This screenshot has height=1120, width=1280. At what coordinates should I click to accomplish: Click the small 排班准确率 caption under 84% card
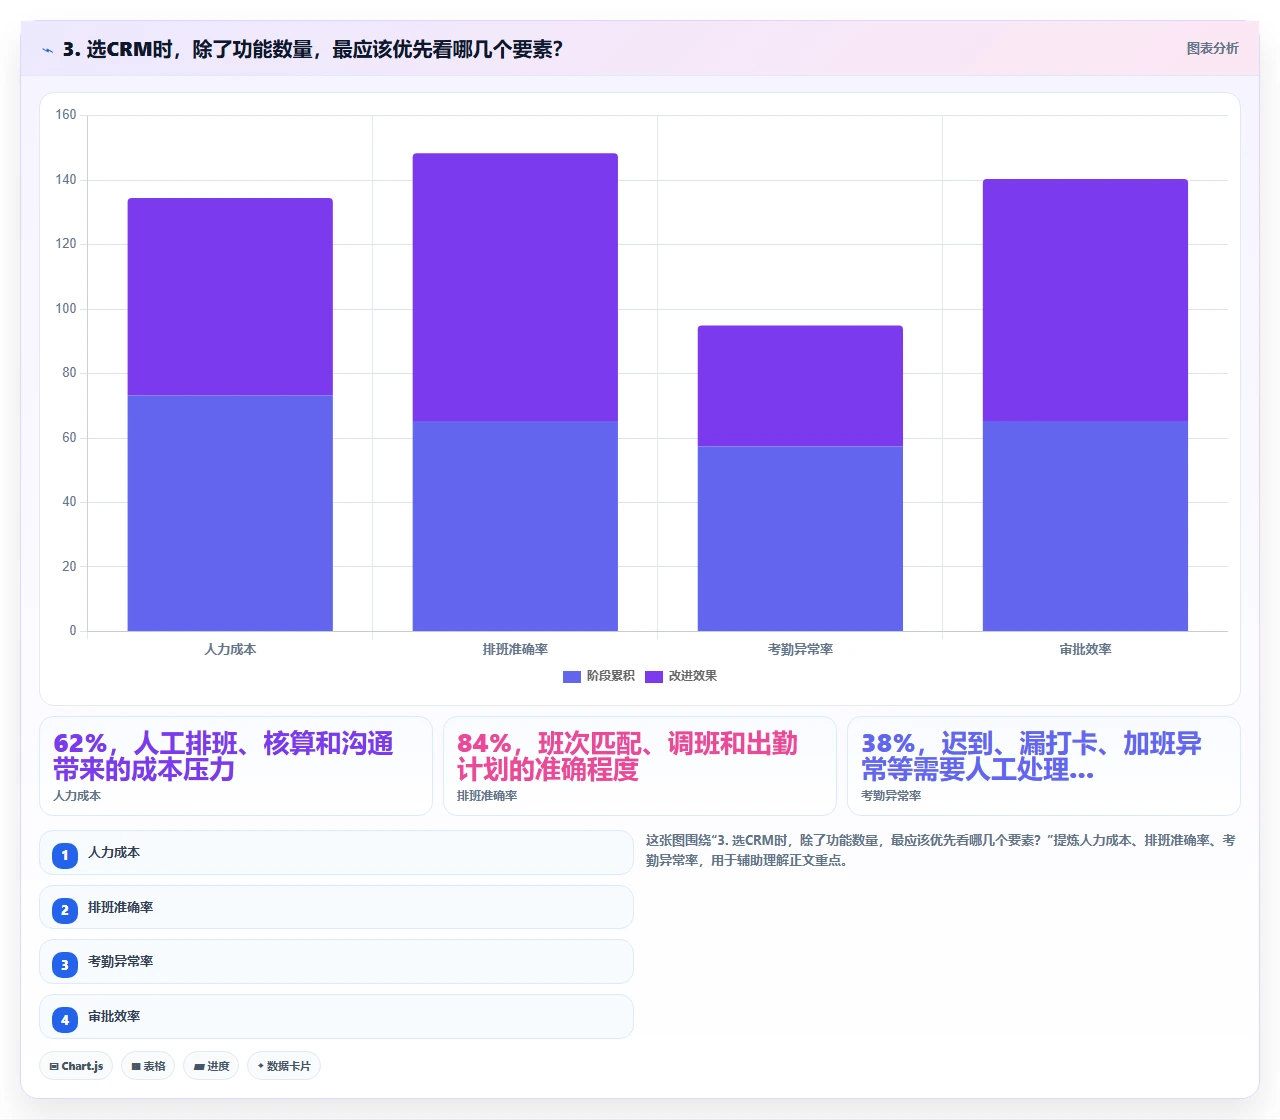pos(487,796)
